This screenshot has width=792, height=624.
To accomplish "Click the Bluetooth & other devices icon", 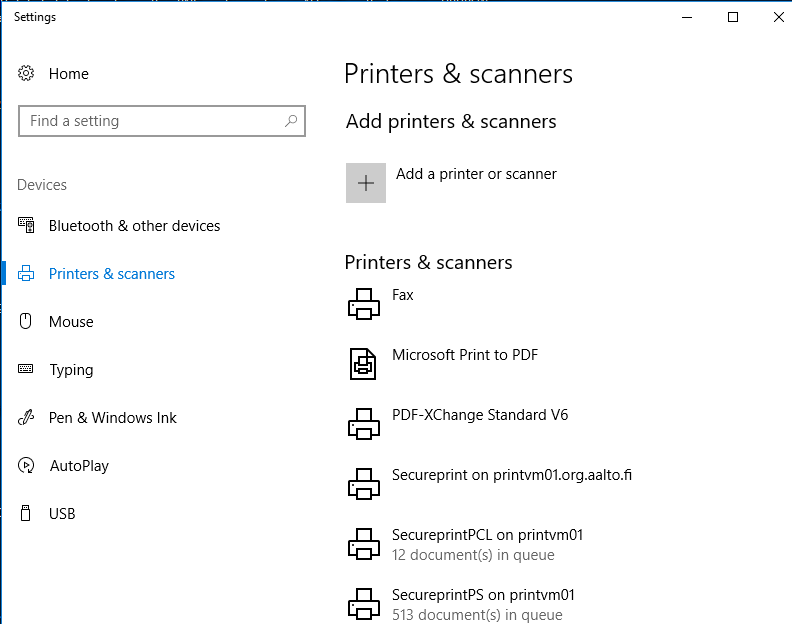I will click(27, 226).
